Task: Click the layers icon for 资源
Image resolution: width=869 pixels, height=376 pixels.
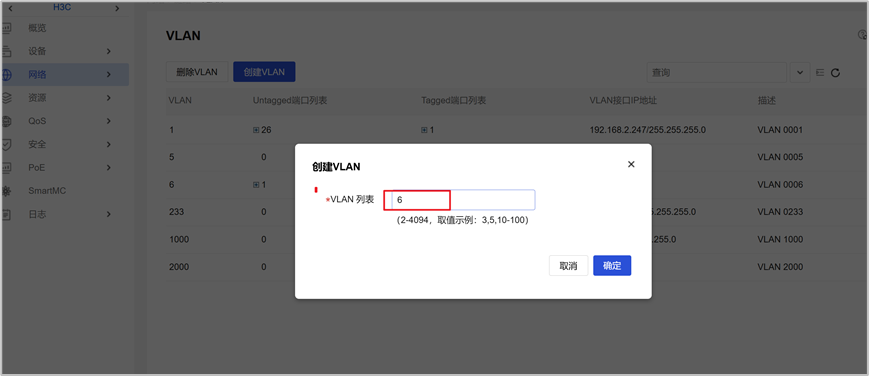Action: [x=7, y=98]
